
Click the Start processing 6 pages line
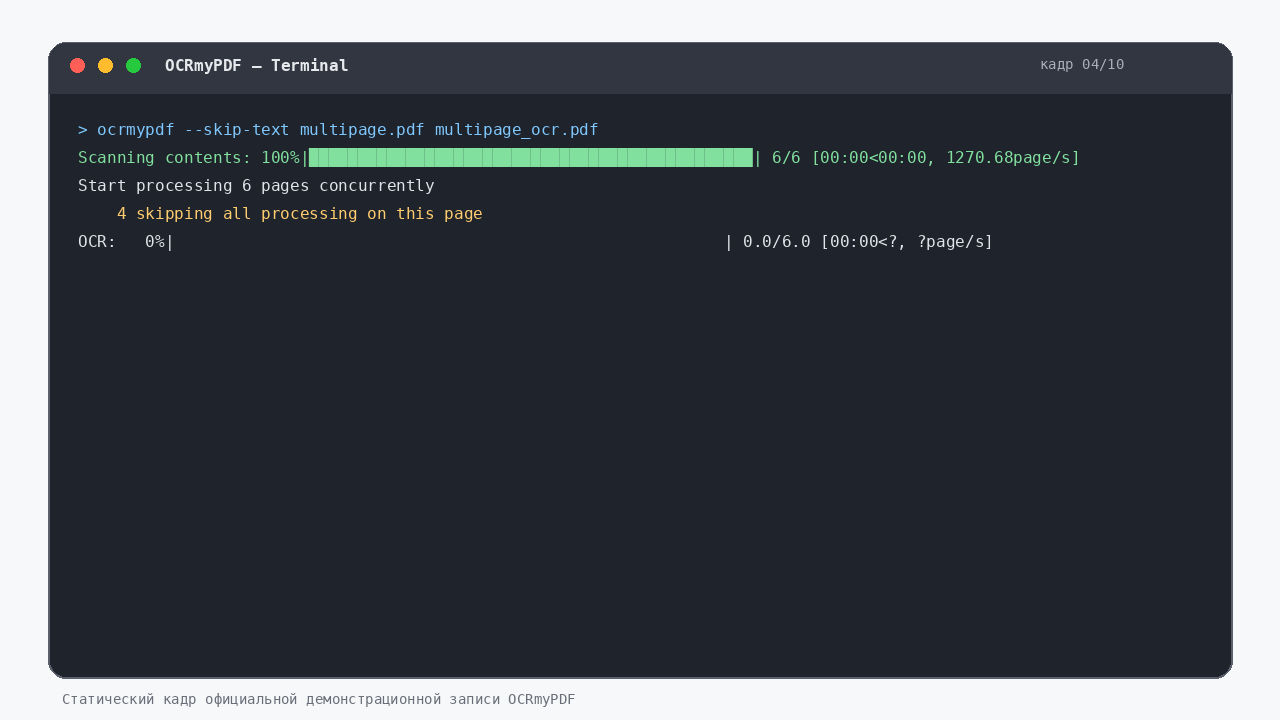point(256,186)
